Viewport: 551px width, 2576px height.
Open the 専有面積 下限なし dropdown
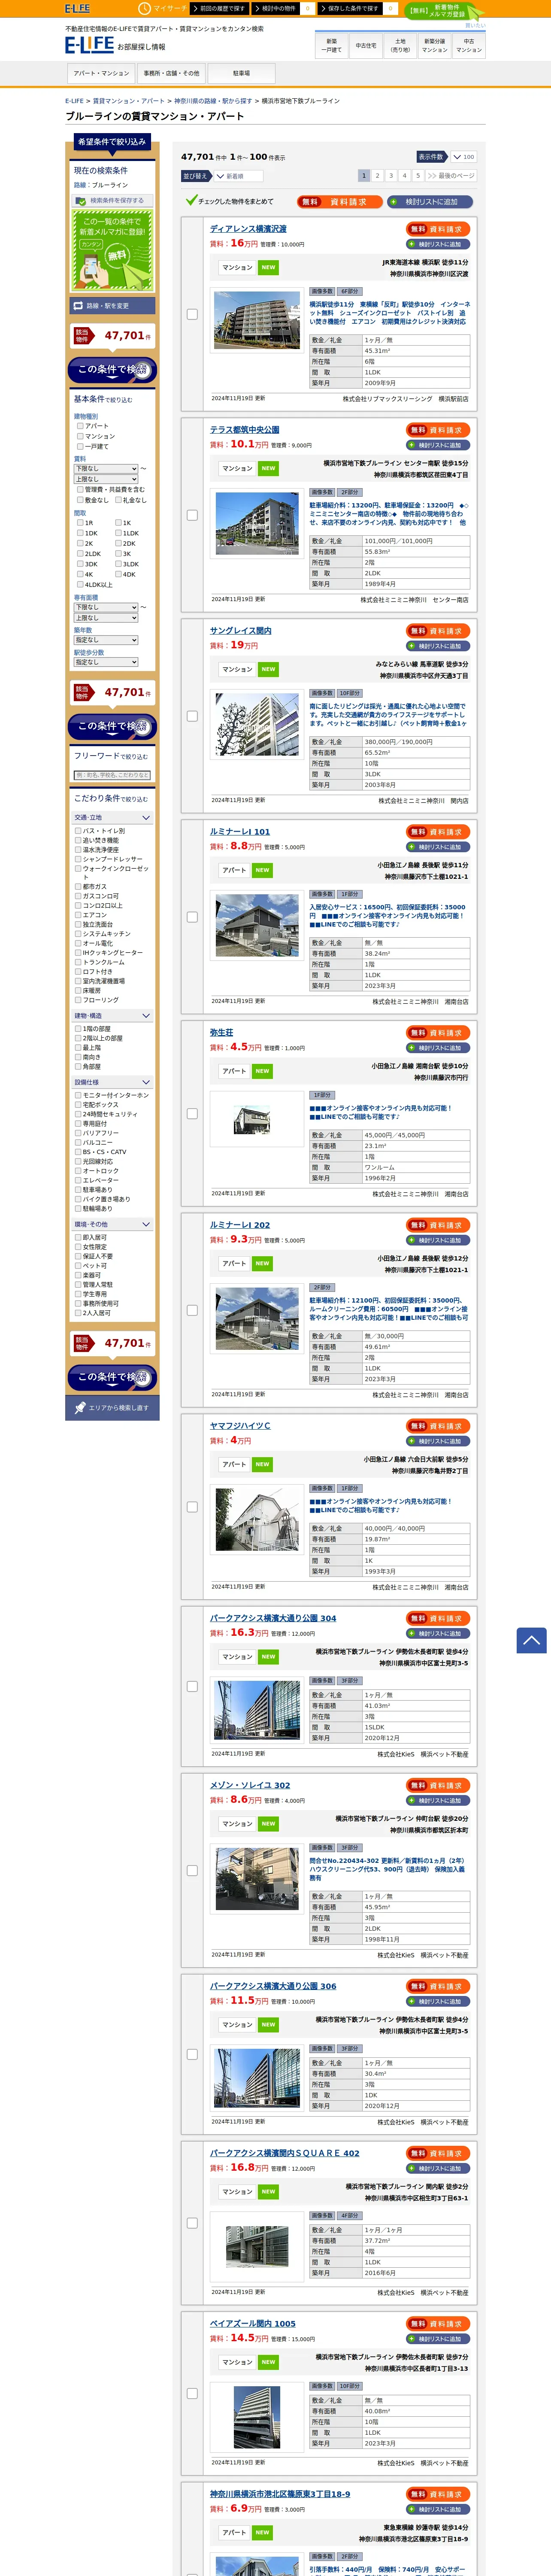(x=106, y=607)
